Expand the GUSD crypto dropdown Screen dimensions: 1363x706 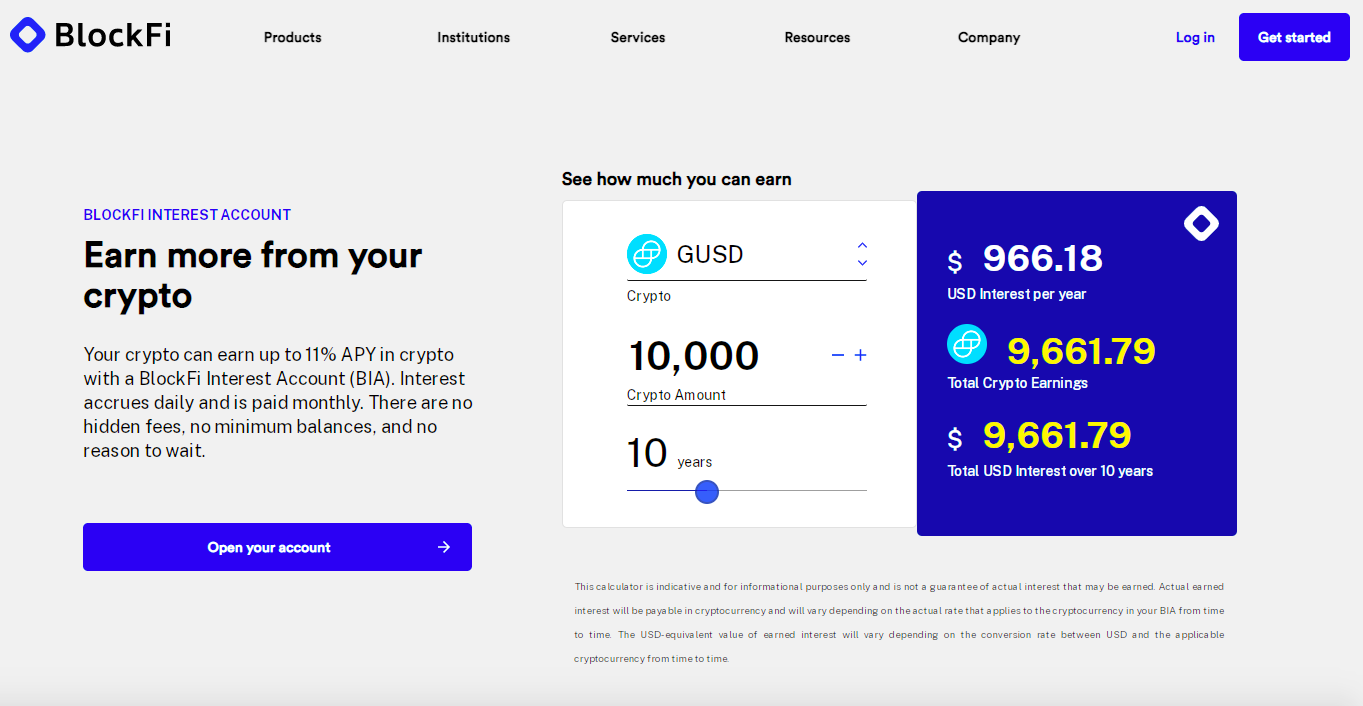[x=747, y=254]
